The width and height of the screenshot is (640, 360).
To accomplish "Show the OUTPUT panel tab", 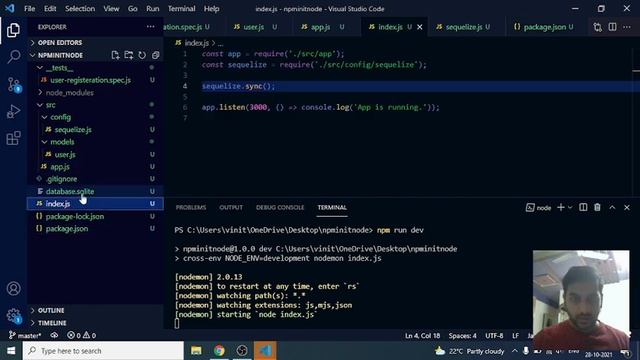I will (231, 207).
